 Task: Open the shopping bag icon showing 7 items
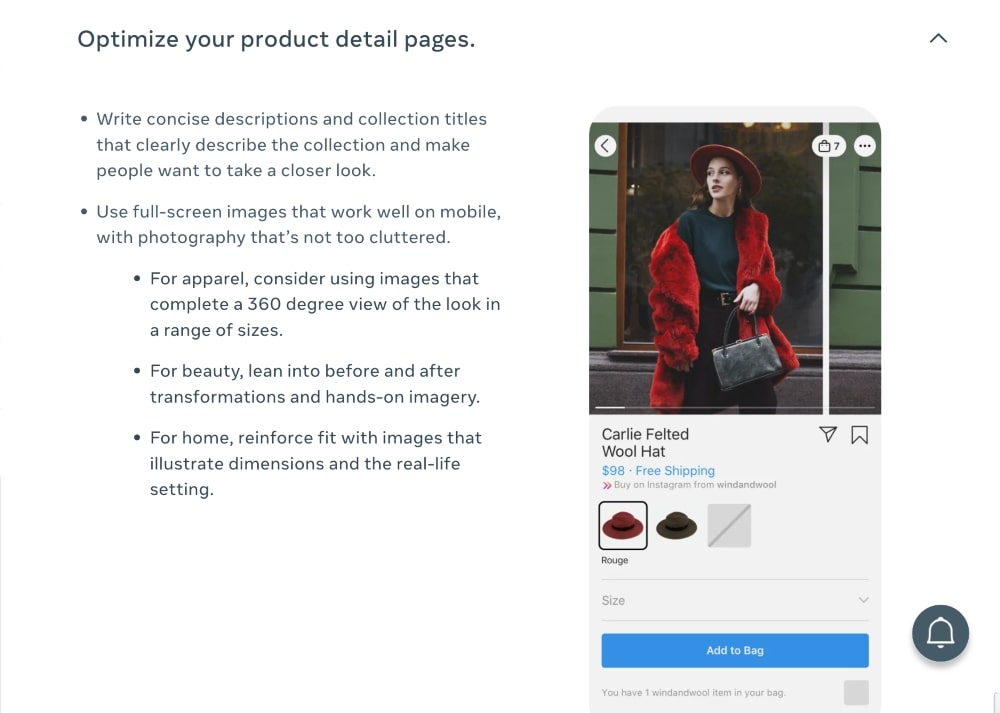tap(829, 145)
